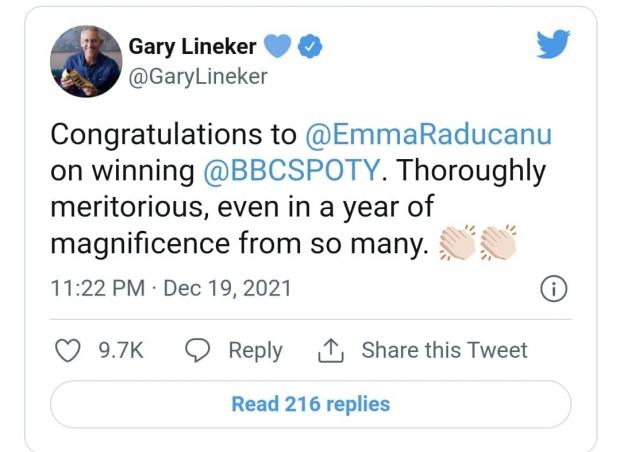Select Share this Tweet
Screen dimensions: 620x452
click(444, 350)
